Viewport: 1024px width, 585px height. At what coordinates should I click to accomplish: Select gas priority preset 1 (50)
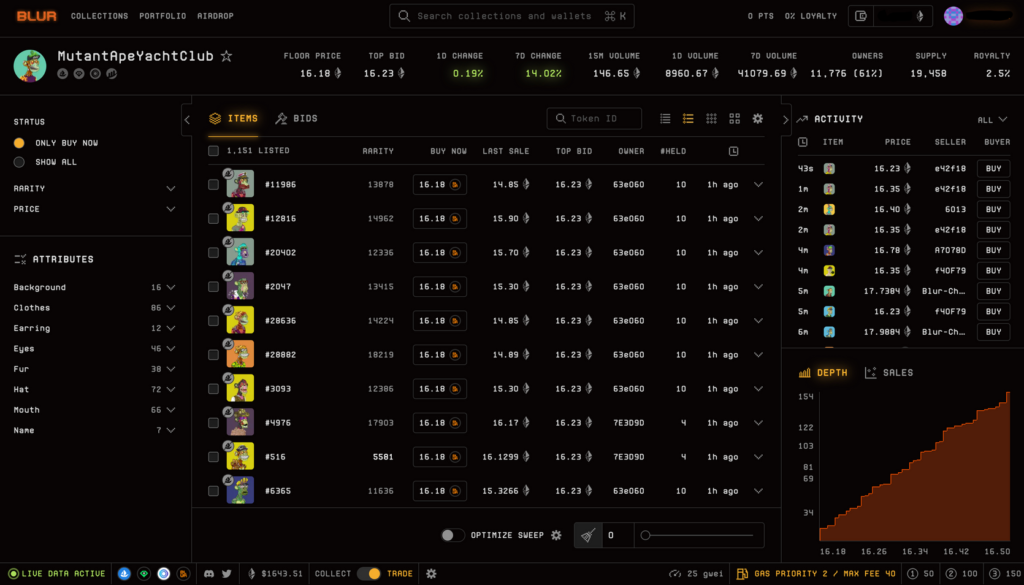(x=921, y=573)
